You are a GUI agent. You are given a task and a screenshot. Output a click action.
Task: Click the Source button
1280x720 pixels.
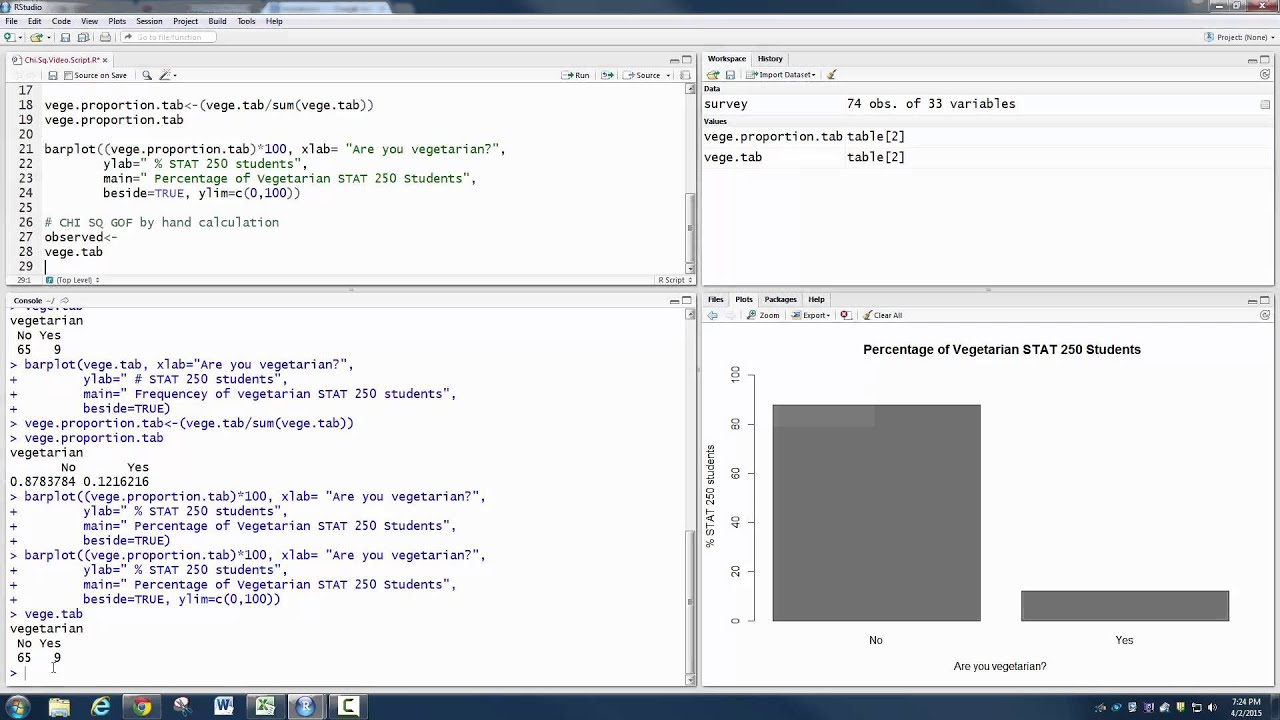(x=641, y=75)
